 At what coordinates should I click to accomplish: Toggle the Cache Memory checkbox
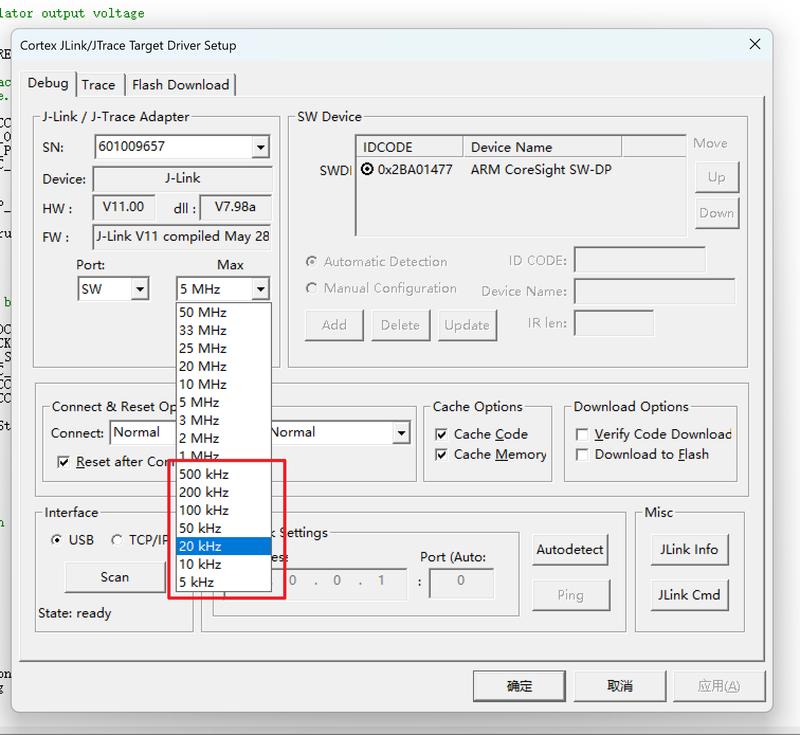[441, 454]
